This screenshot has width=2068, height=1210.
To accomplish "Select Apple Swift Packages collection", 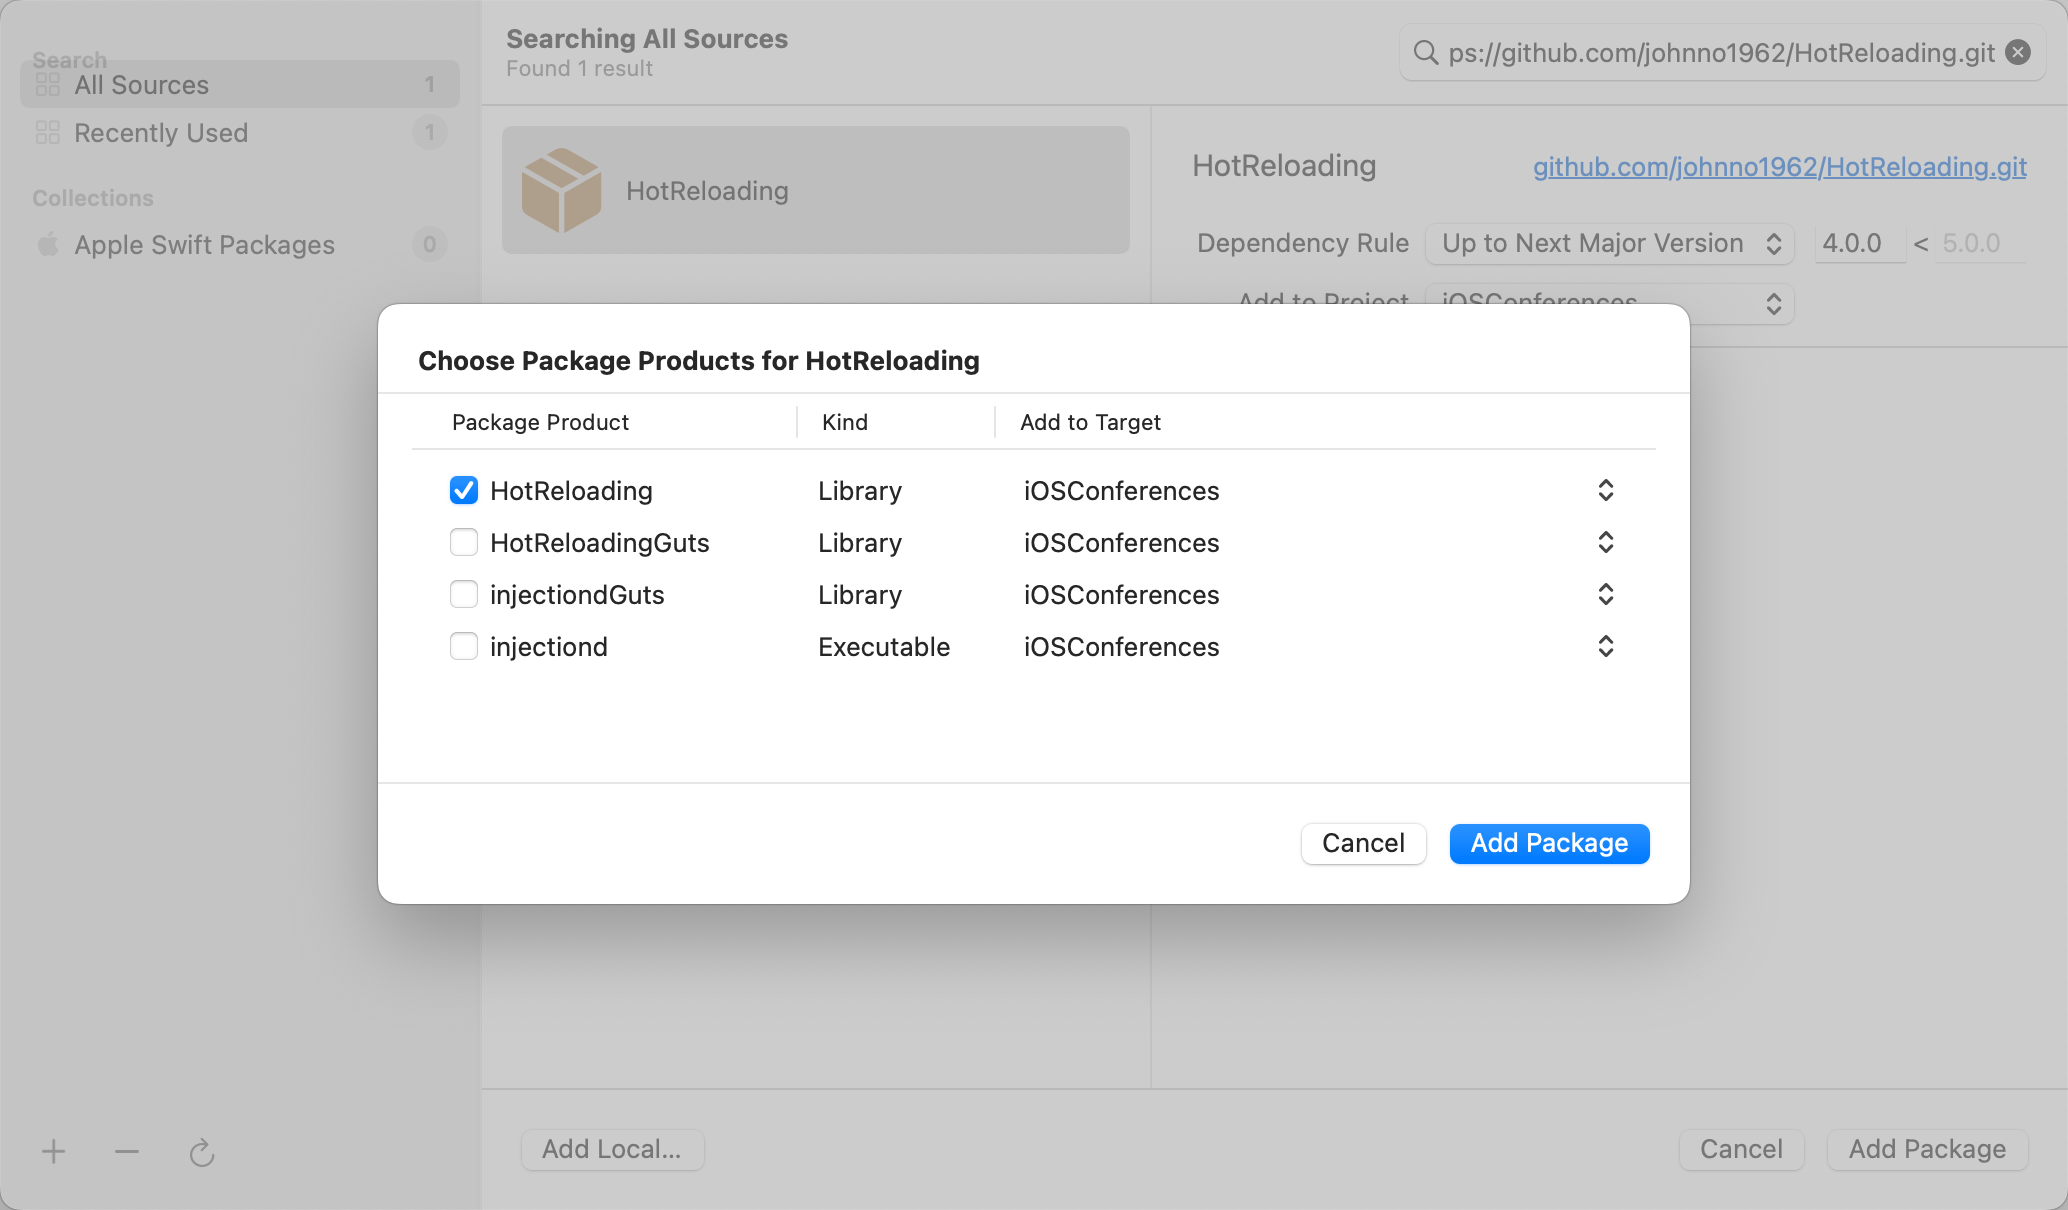I will click(x=240, y=244).
